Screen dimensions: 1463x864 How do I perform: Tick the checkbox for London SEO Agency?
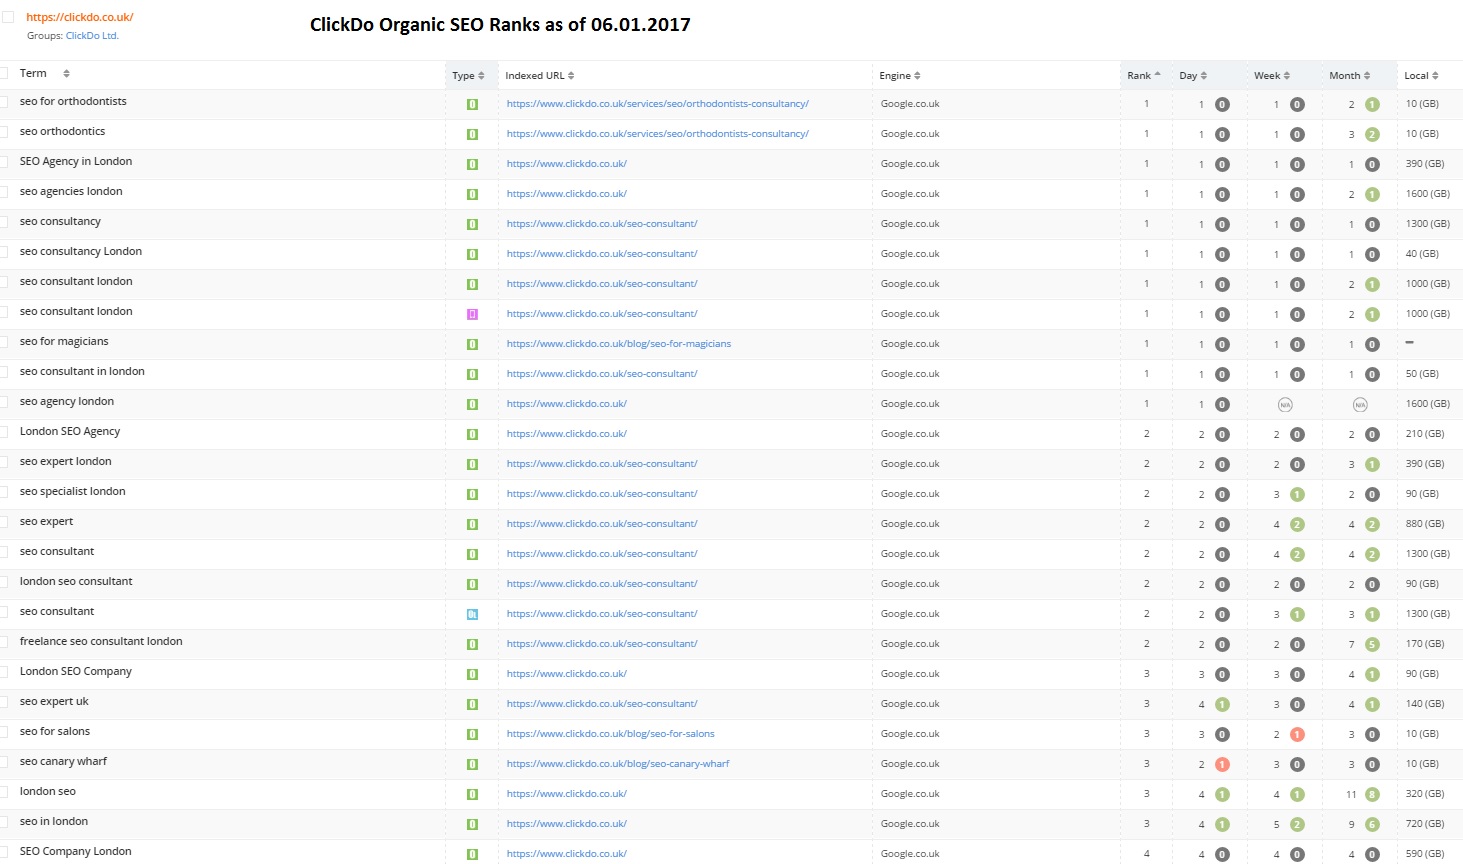pyautogui.click(x=4, y=432)
